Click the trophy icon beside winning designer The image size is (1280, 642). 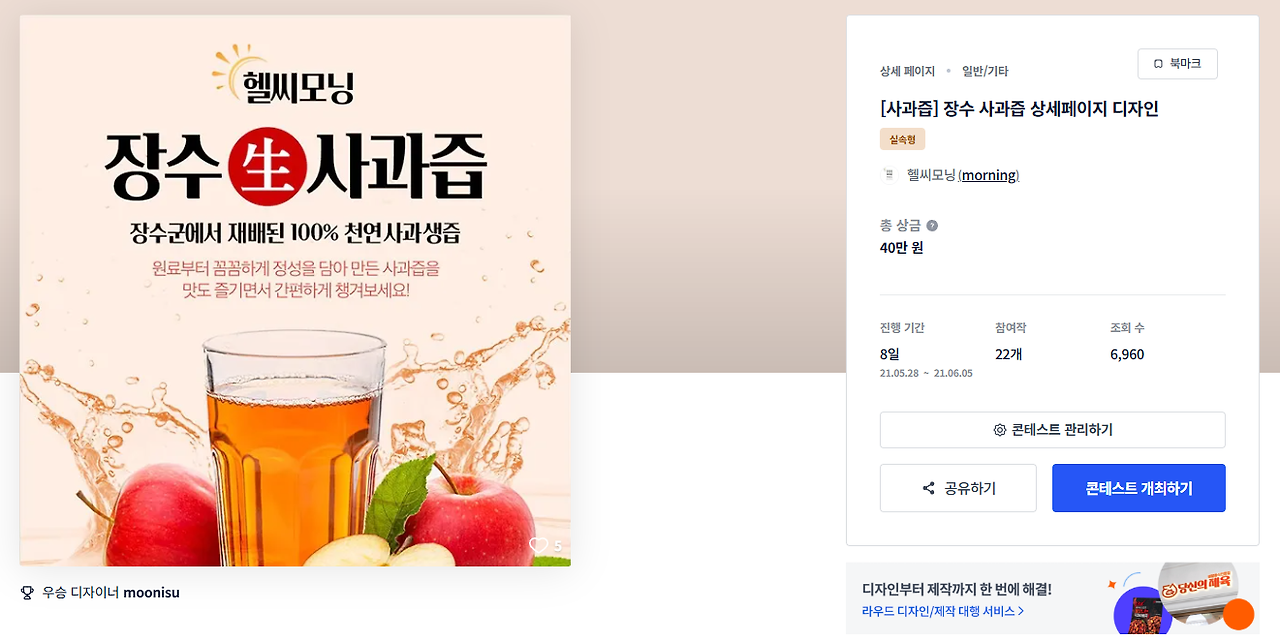(x=27, y=593)
